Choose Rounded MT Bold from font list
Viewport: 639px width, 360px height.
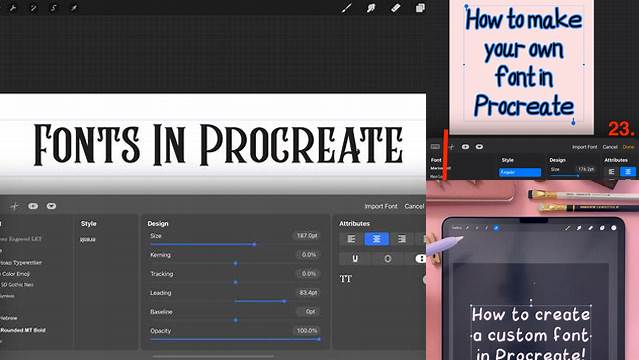[23, 330]
